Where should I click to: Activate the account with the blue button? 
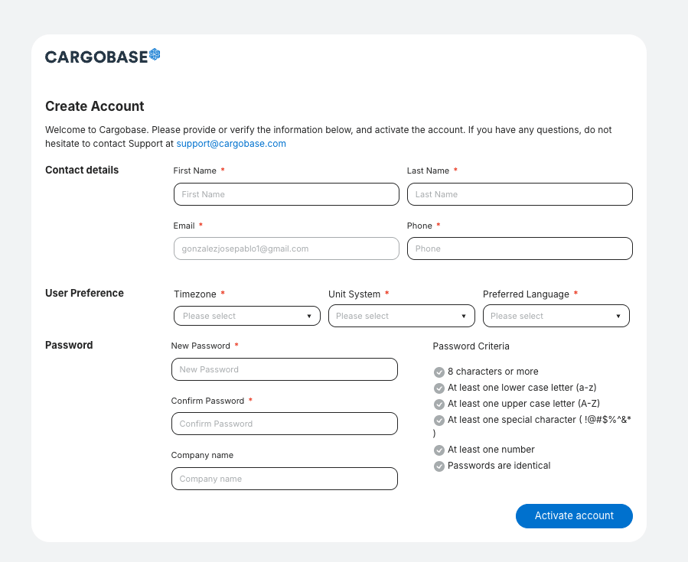[x=574, y=516]
